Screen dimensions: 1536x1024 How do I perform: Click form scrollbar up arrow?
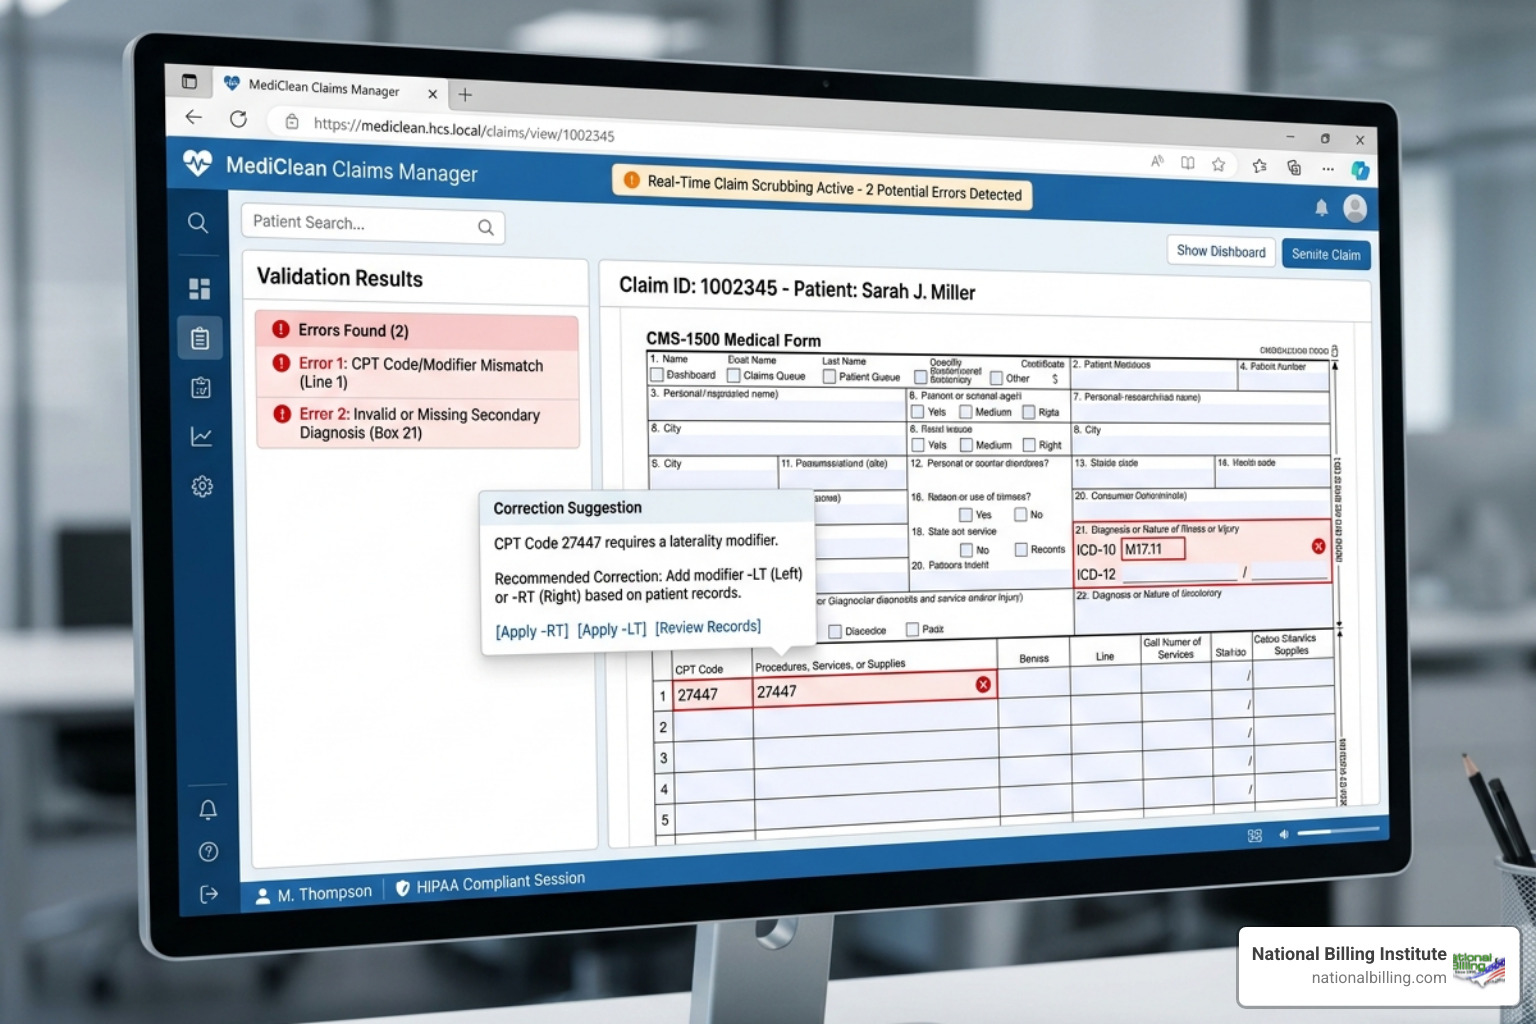1334,367
